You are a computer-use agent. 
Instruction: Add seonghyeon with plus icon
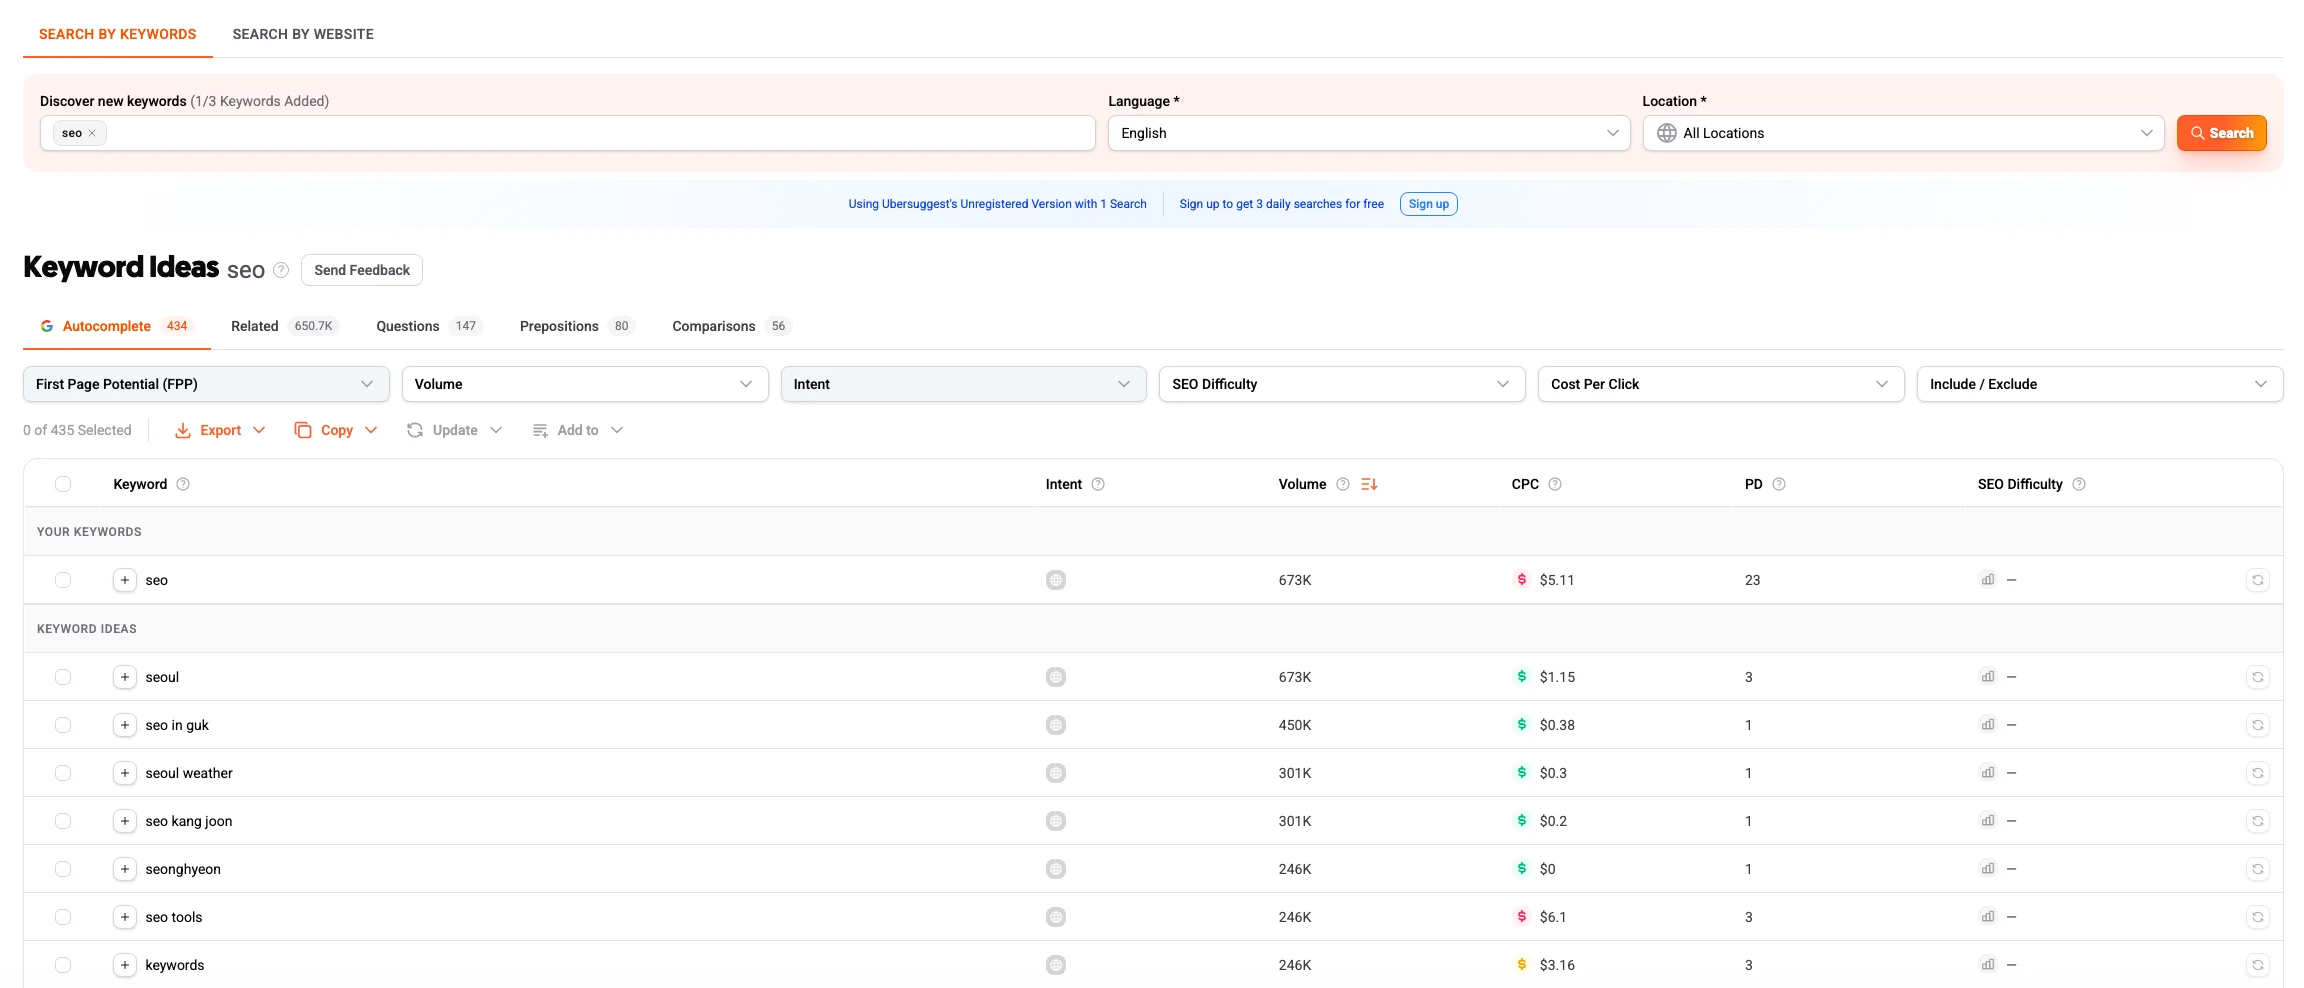[124, 869]
